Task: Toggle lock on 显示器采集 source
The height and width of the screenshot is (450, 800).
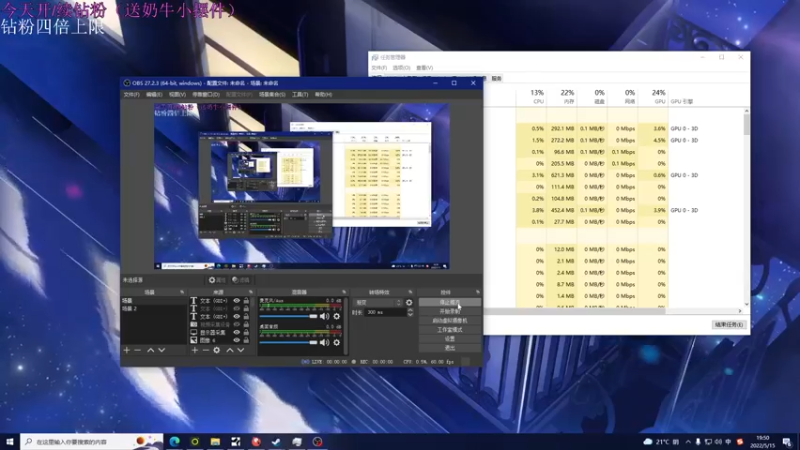Action: [246, 332]
